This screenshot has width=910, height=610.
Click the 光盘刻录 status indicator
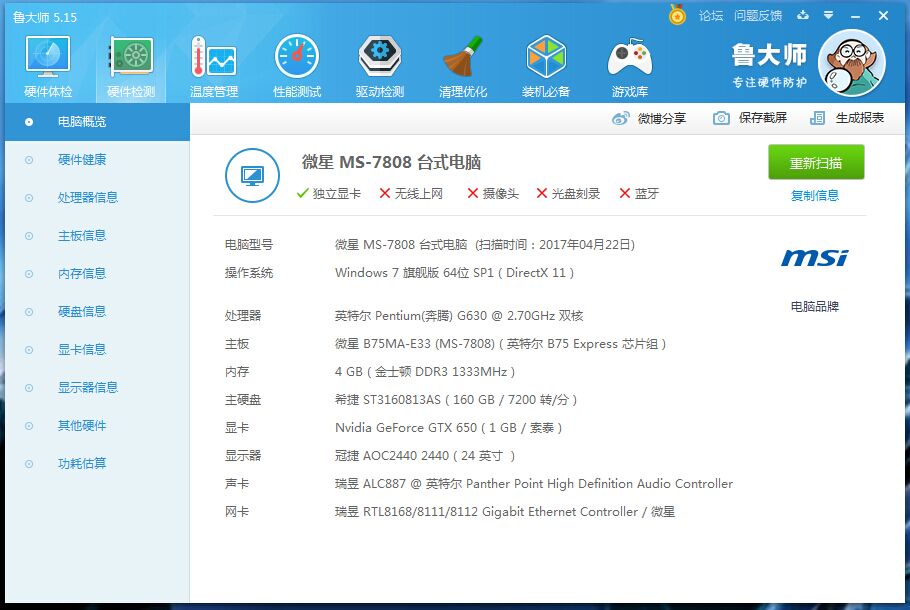point(568,193)
